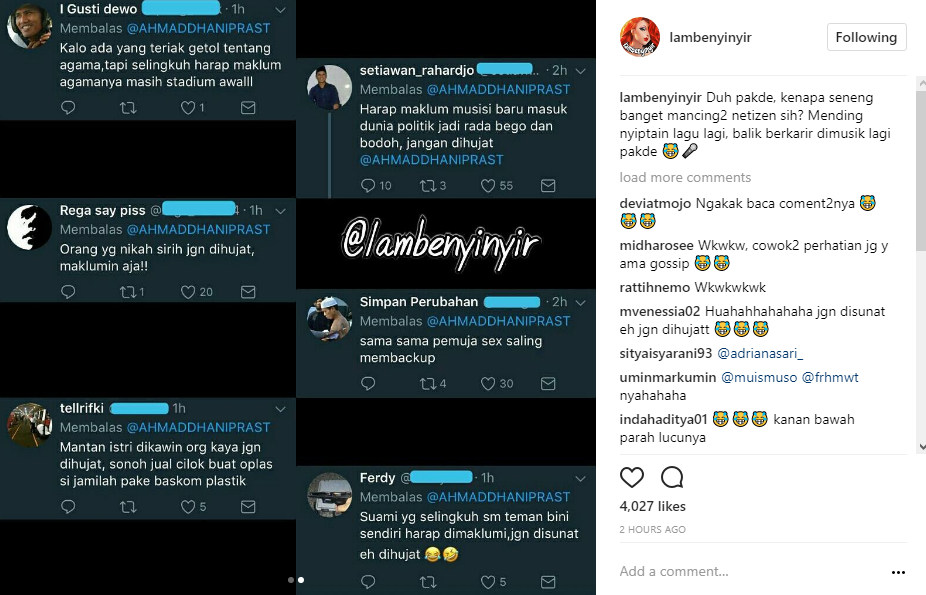This screenshot has height=595, width=926.
Task: Open lambenyinyir's profile avatar picture
Action: coord(640,37)
